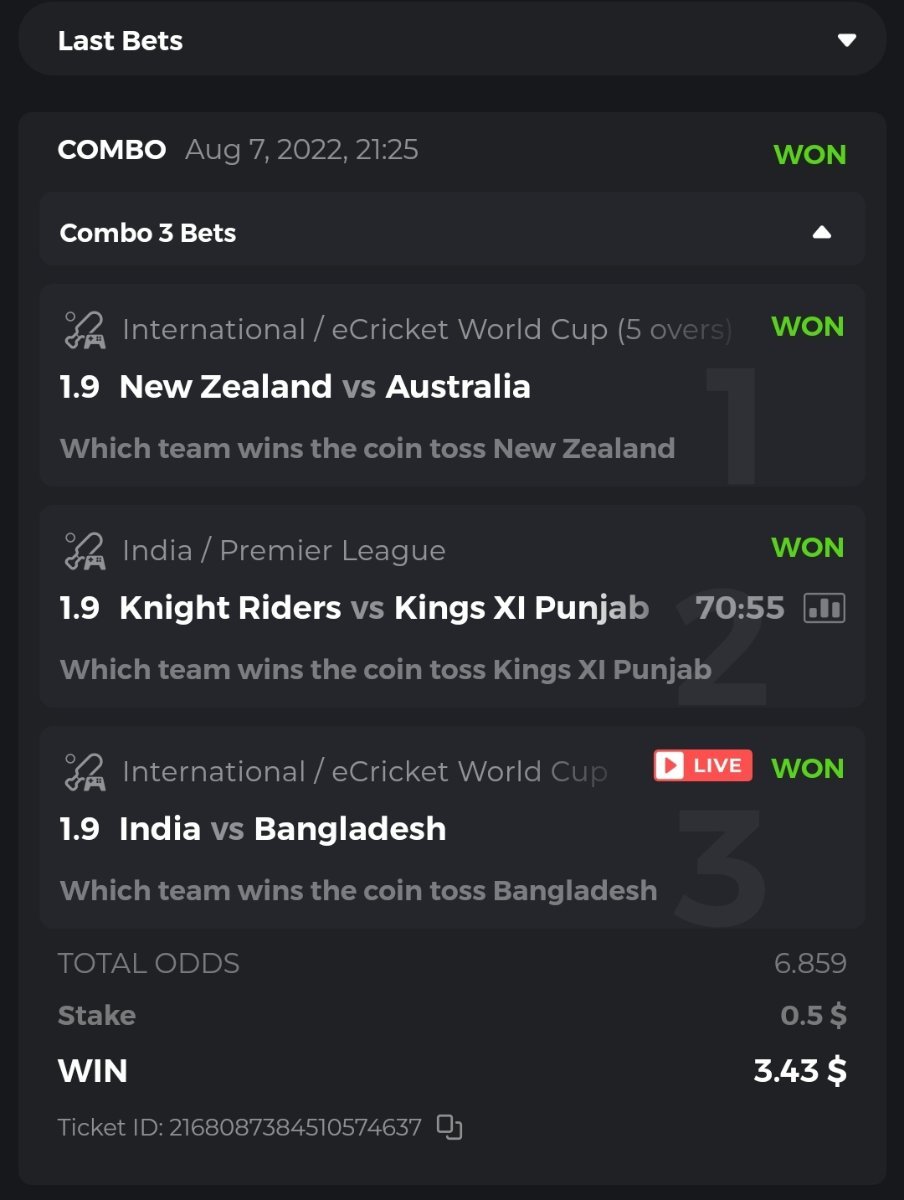Image resolution: width=904 pixels, height=1200 pixels.
Task: Click the eCricket icon for New Zealand match
Action: coord(84,330)
